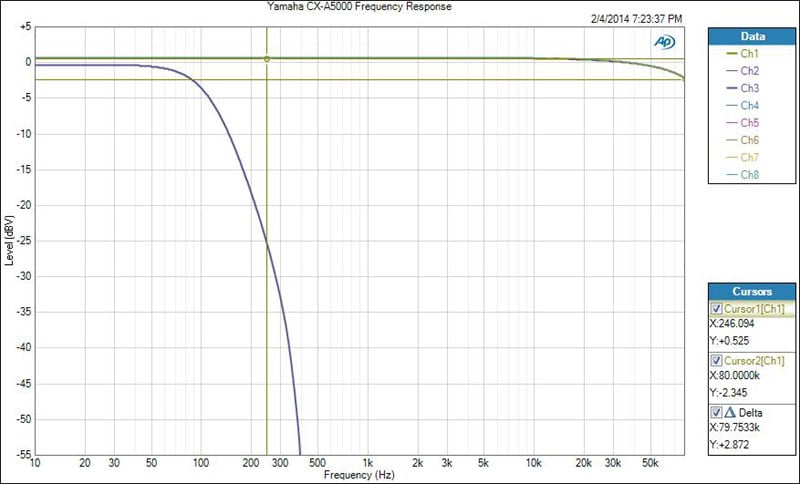The width and height of the screenshot is (800, 484).
Task: Click the Delta triangle icon
Action: (x=728, y=412)
